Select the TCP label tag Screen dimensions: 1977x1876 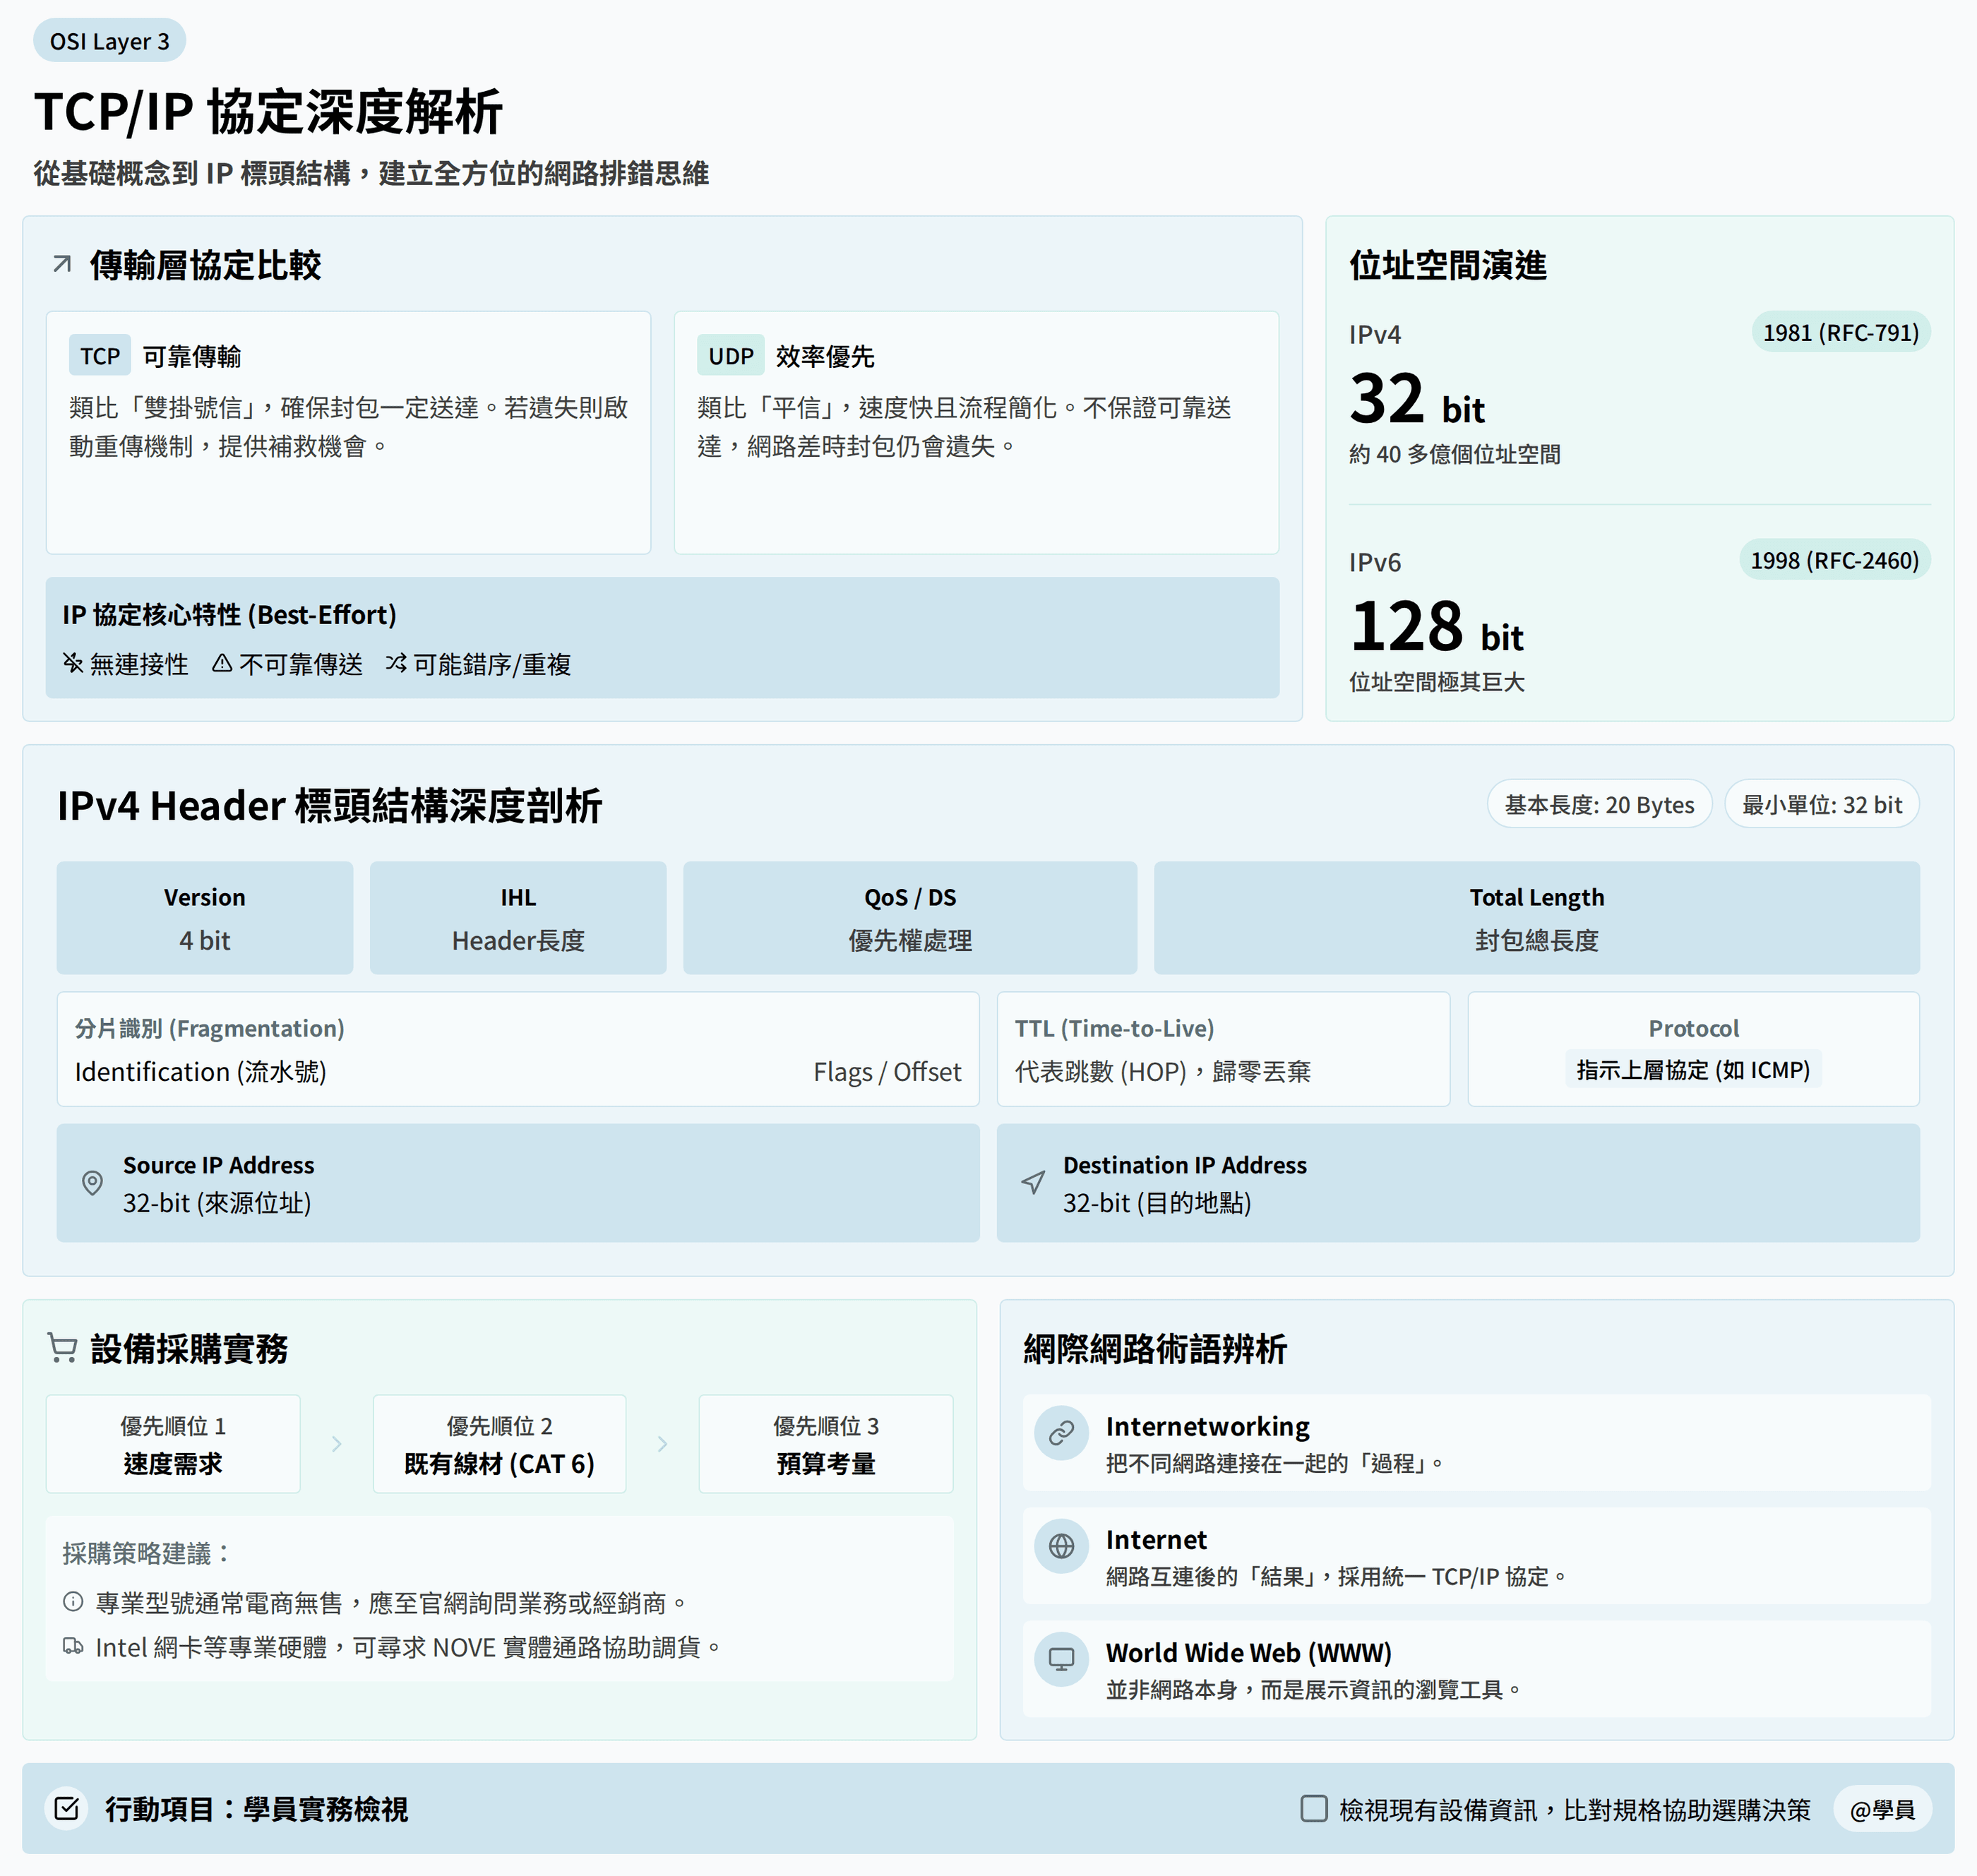(x=100, y=356)
